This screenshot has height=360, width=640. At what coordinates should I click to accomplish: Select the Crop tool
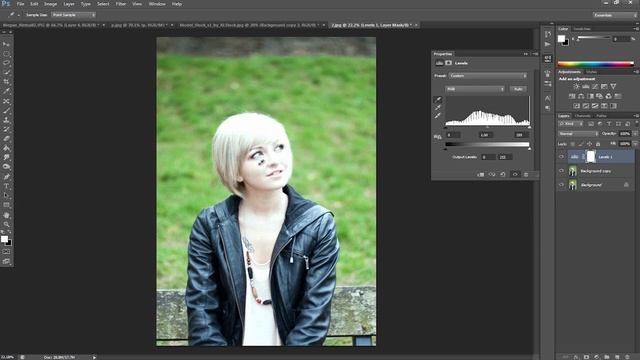point(6,82)
